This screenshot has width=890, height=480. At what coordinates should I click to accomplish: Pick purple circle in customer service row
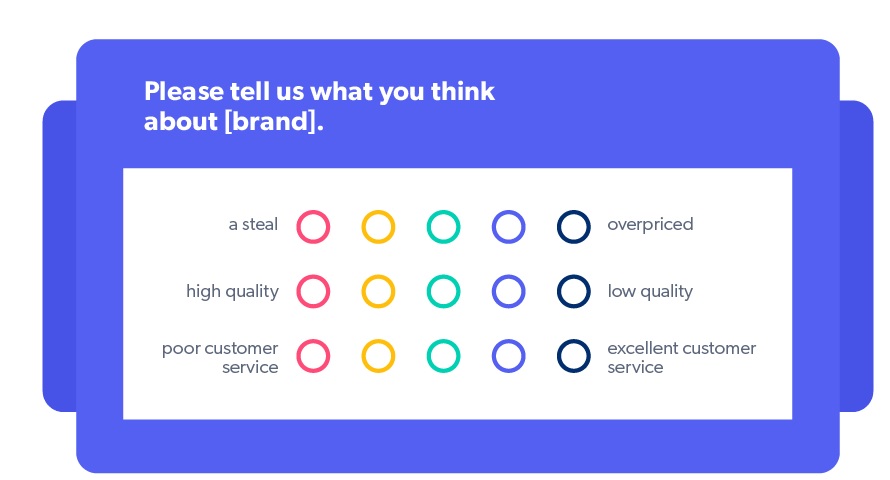click(509, 356)
